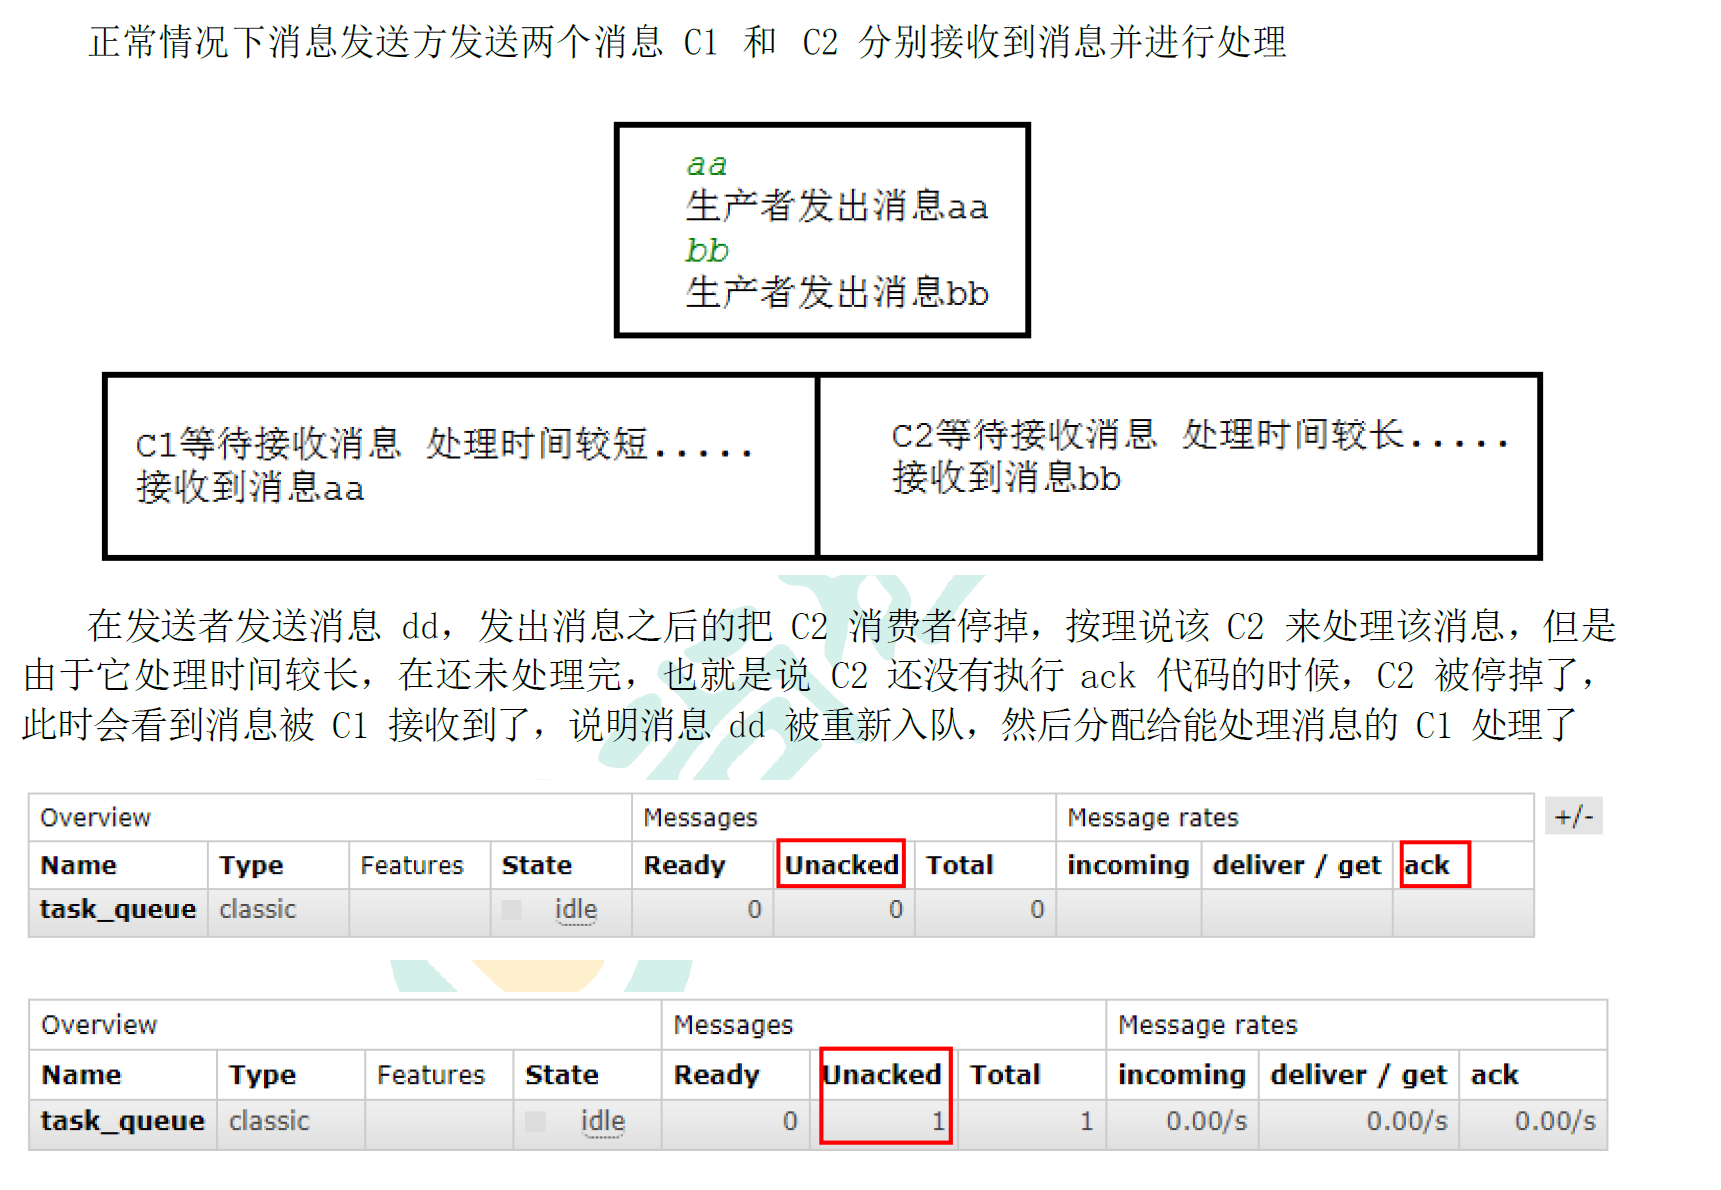Viewport: 1721px width, 1190px height.
Task: Click idle state in second table
Action: pyautogui.click(x=603, y=1121)
